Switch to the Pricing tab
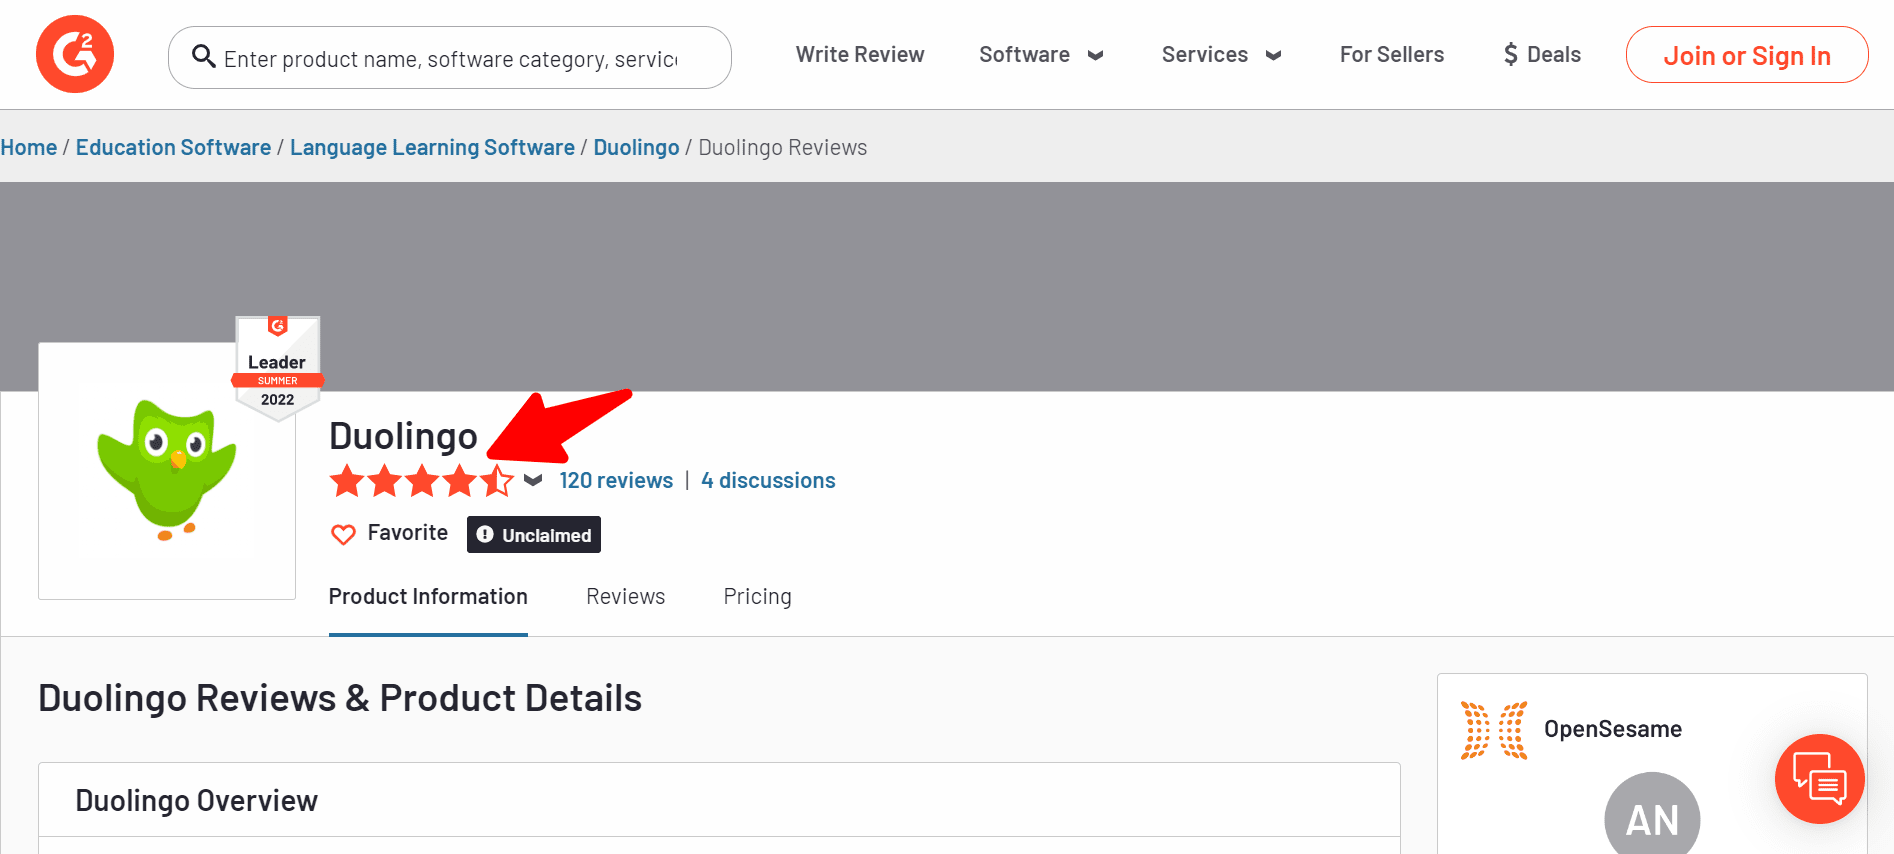Screen dimensions: 1894x854 (757, 597)
